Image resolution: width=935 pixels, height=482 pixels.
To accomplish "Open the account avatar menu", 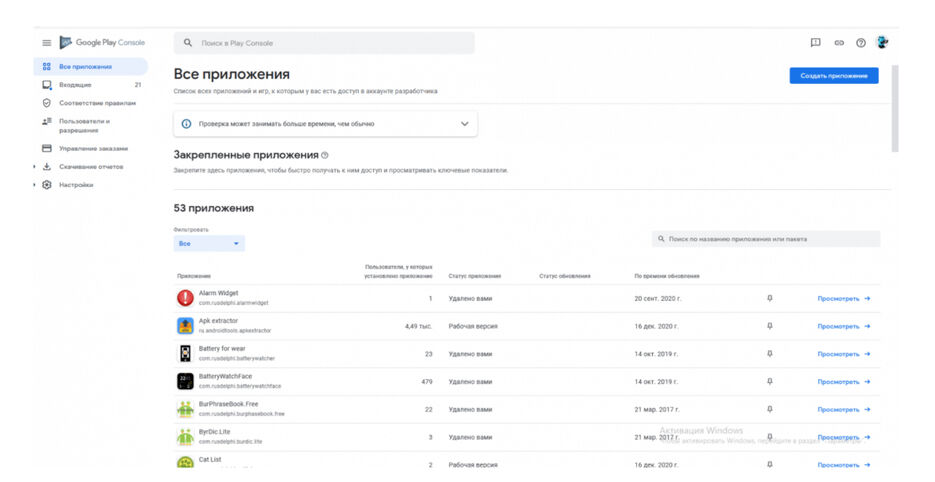I will (882, 43).
